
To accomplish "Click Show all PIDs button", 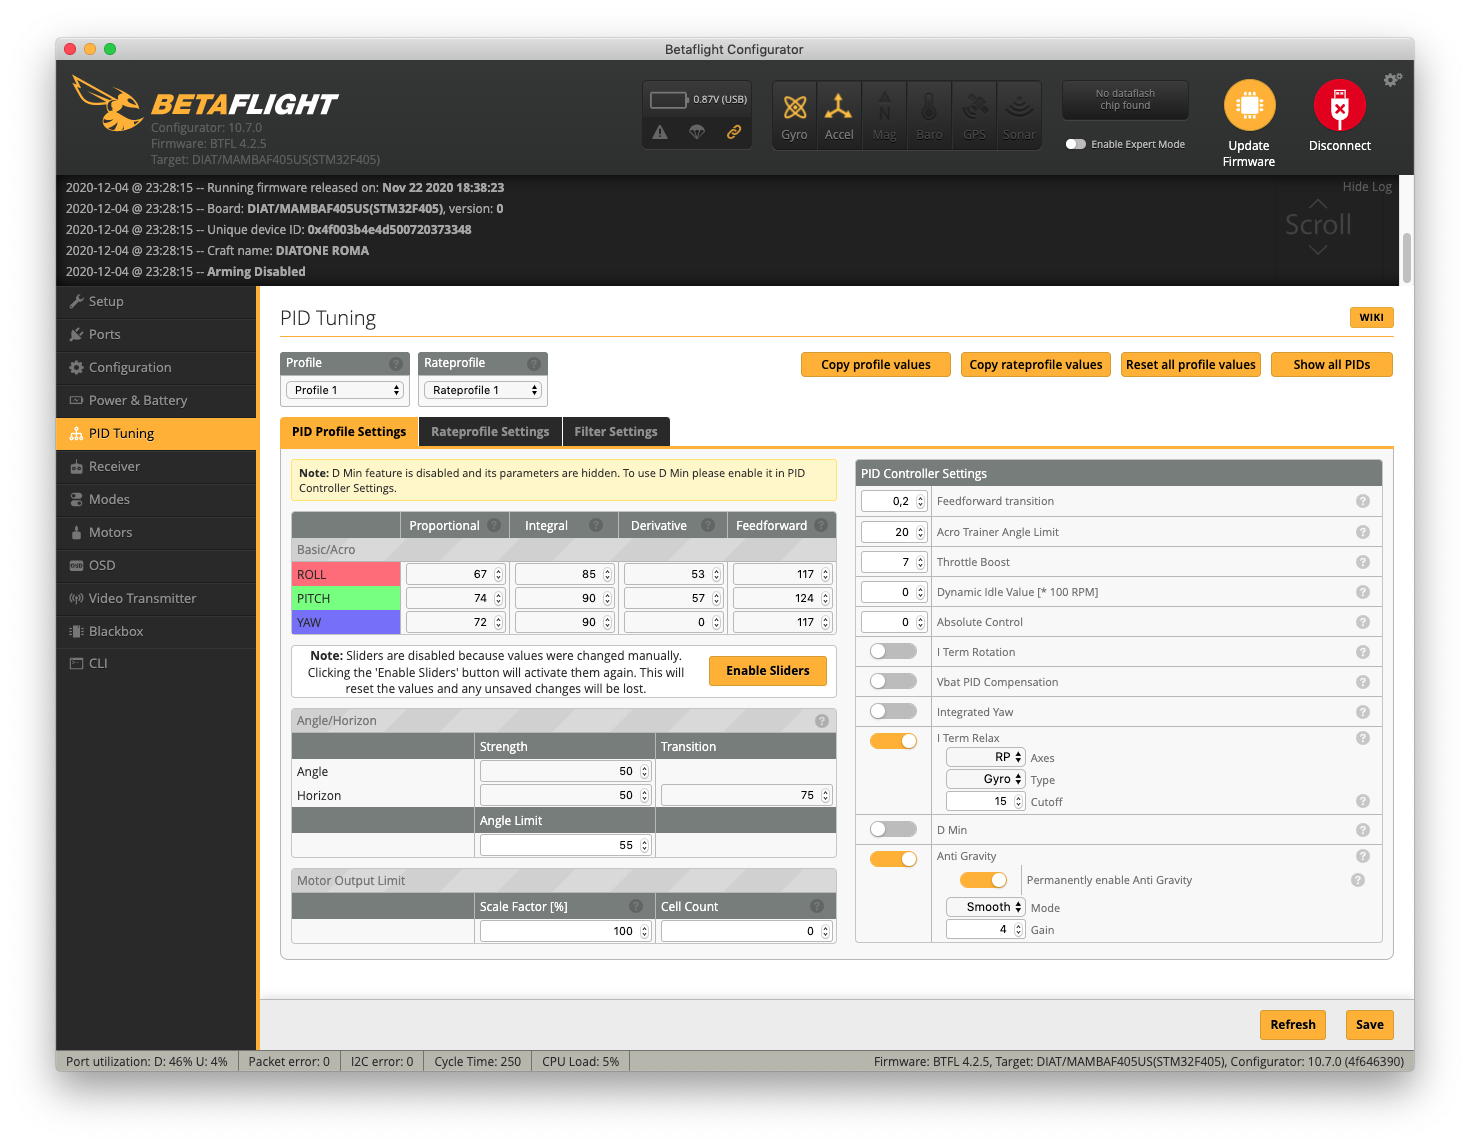I will tap(1332, 365).
